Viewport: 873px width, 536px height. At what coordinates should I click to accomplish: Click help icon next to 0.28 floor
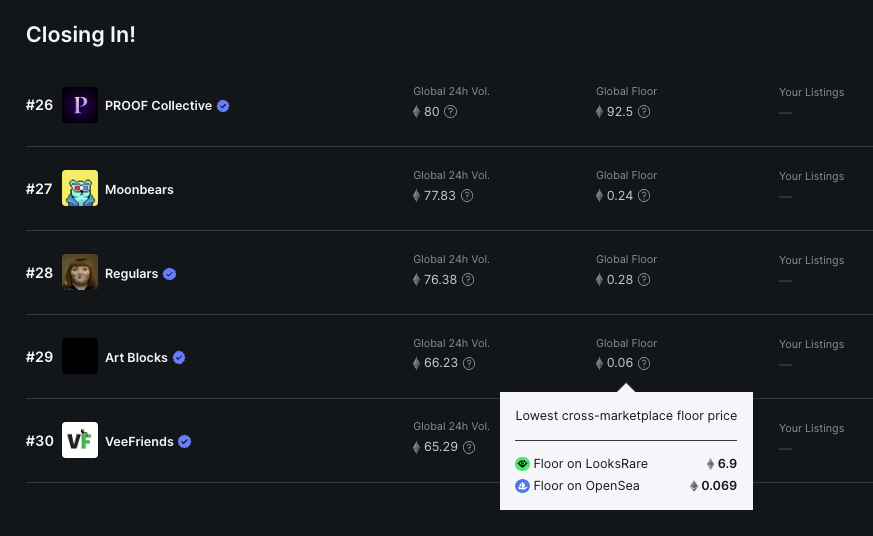pyautogui.click(x=644, y=279)
